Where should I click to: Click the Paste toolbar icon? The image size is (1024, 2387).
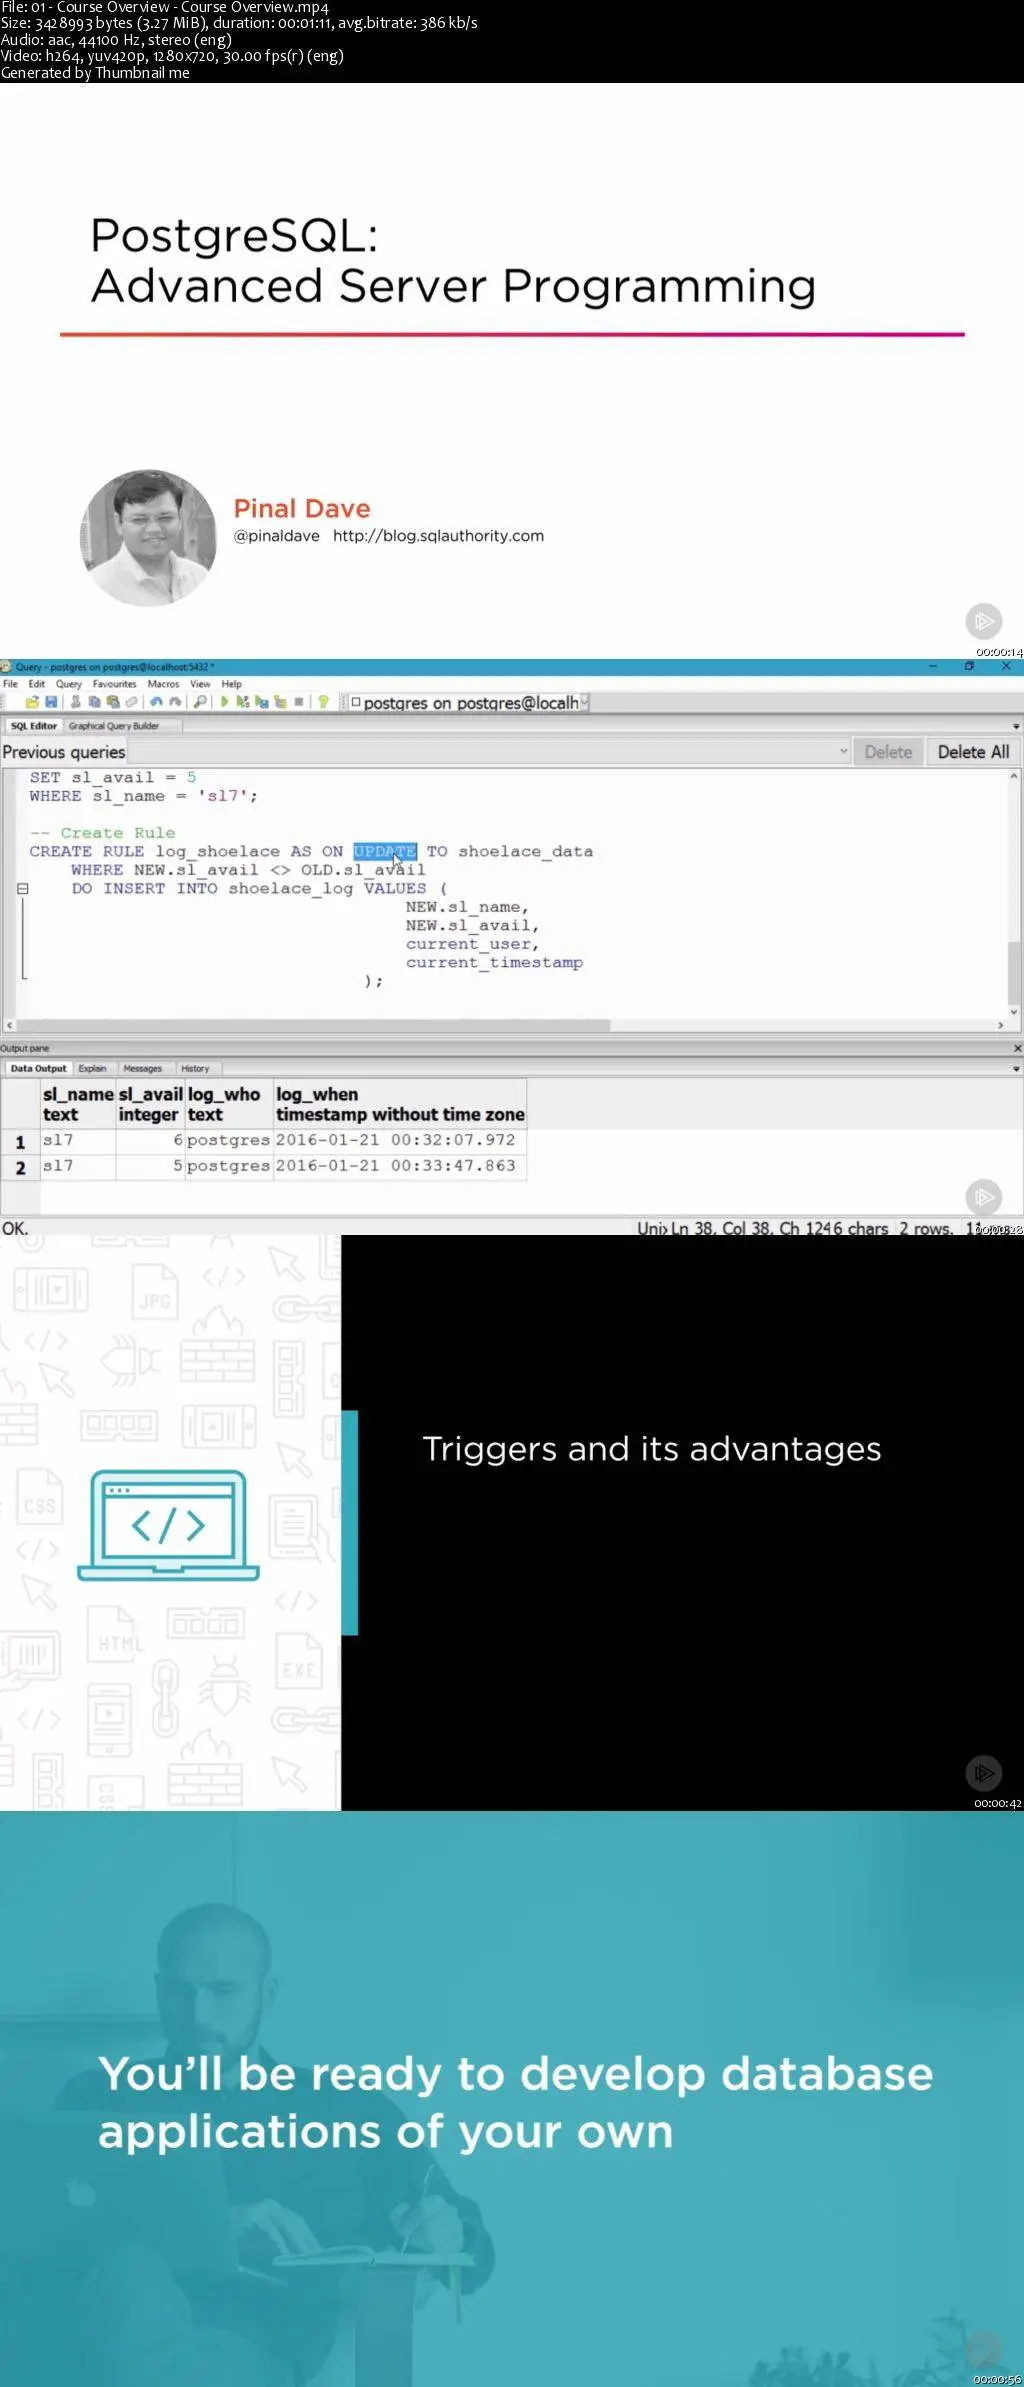click(113, 702)
